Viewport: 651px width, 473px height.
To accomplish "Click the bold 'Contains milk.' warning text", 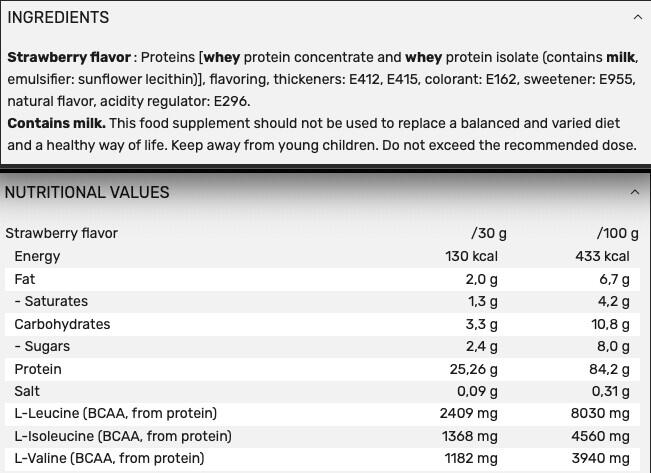I will pyautogui.click(x=56, y=123).
